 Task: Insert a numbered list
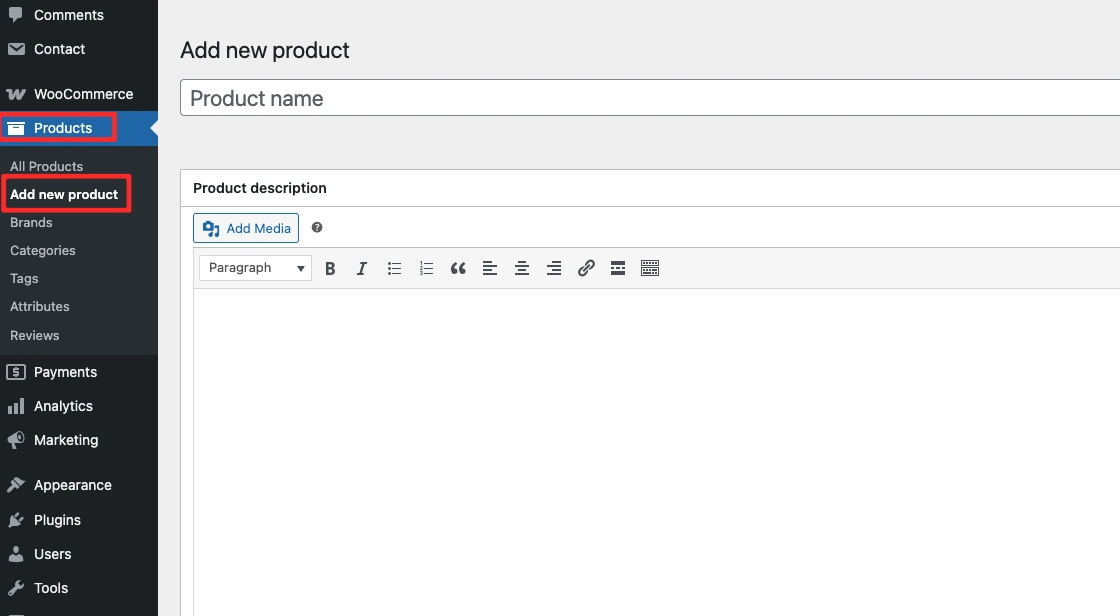(x=426, y=268)
